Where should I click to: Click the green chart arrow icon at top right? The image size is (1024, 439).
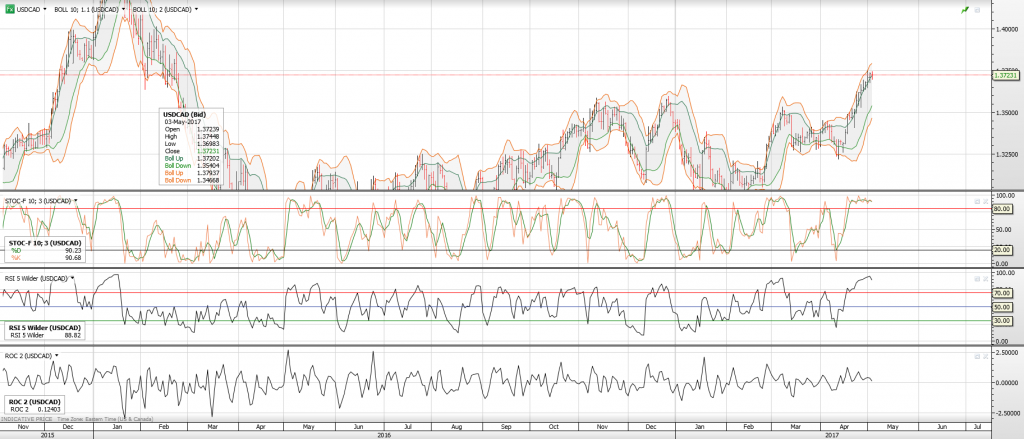click(x=964, y=9)
